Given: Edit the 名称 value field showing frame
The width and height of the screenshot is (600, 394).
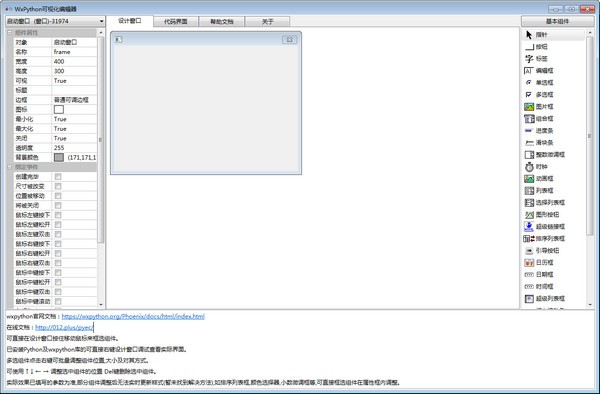Looking at the screenshot, I should pos(74,52).
